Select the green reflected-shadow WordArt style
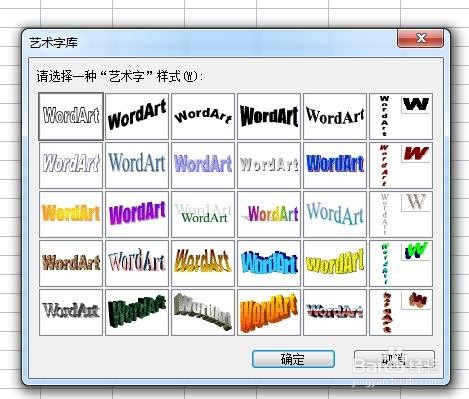 203,214
